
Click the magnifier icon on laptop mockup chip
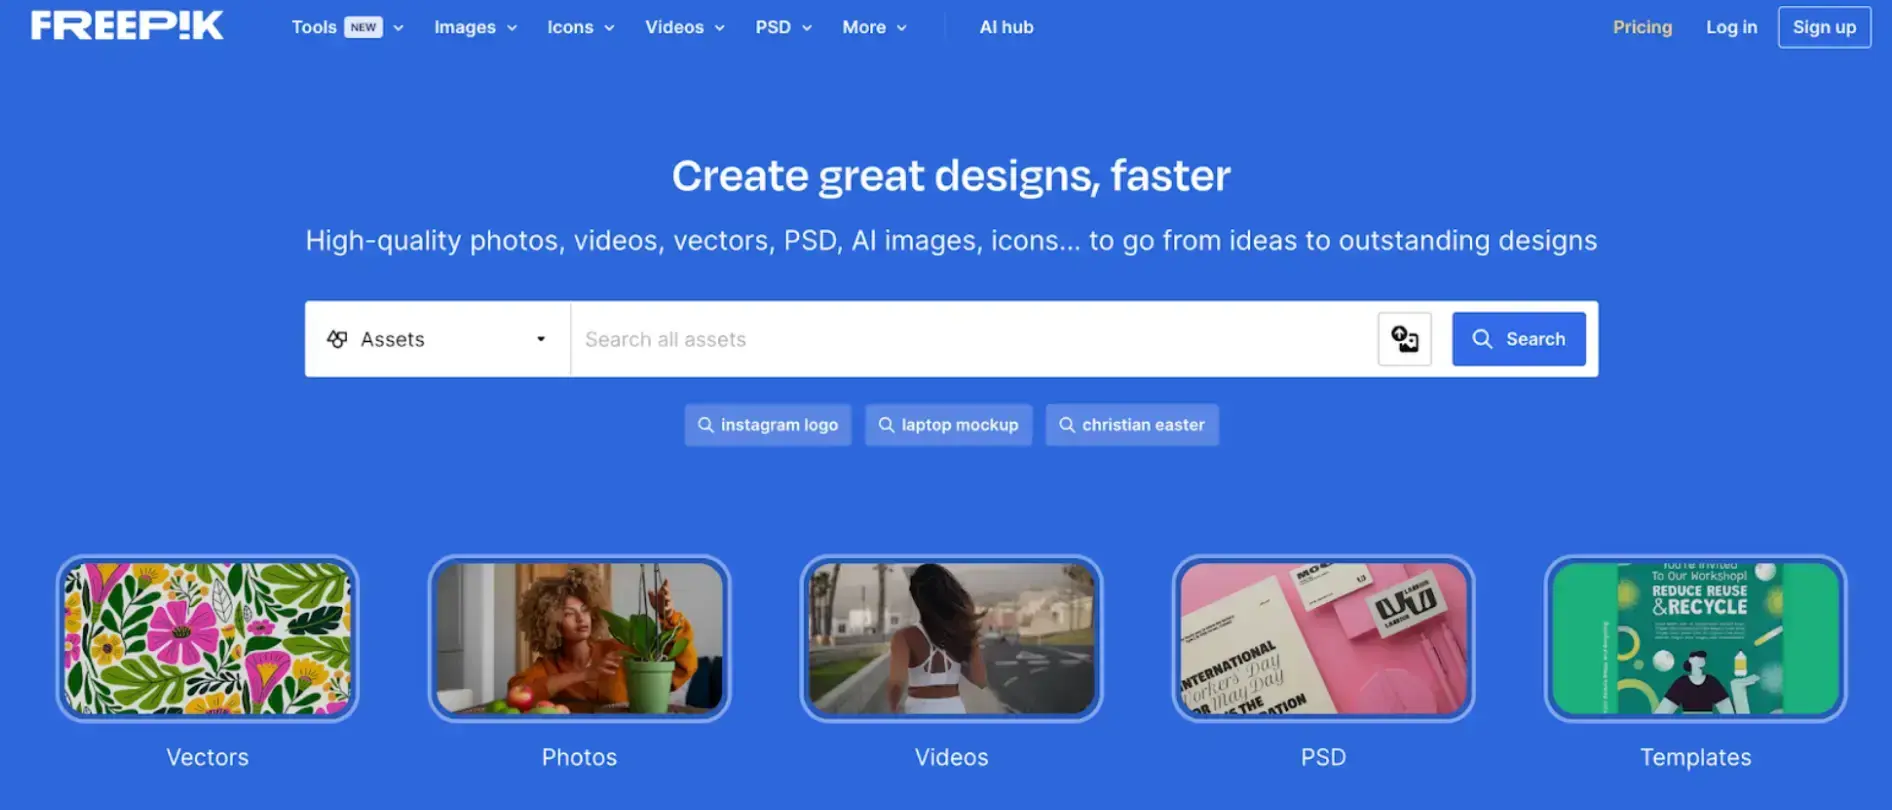[886, 425]
